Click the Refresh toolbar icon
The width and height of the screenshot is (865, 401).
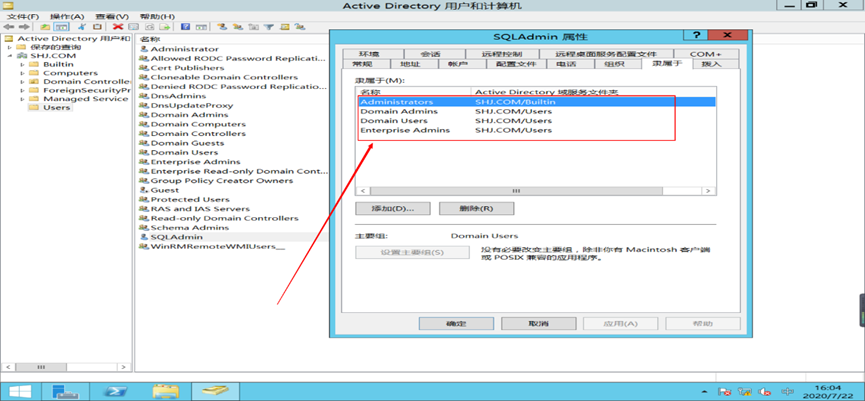149,26
